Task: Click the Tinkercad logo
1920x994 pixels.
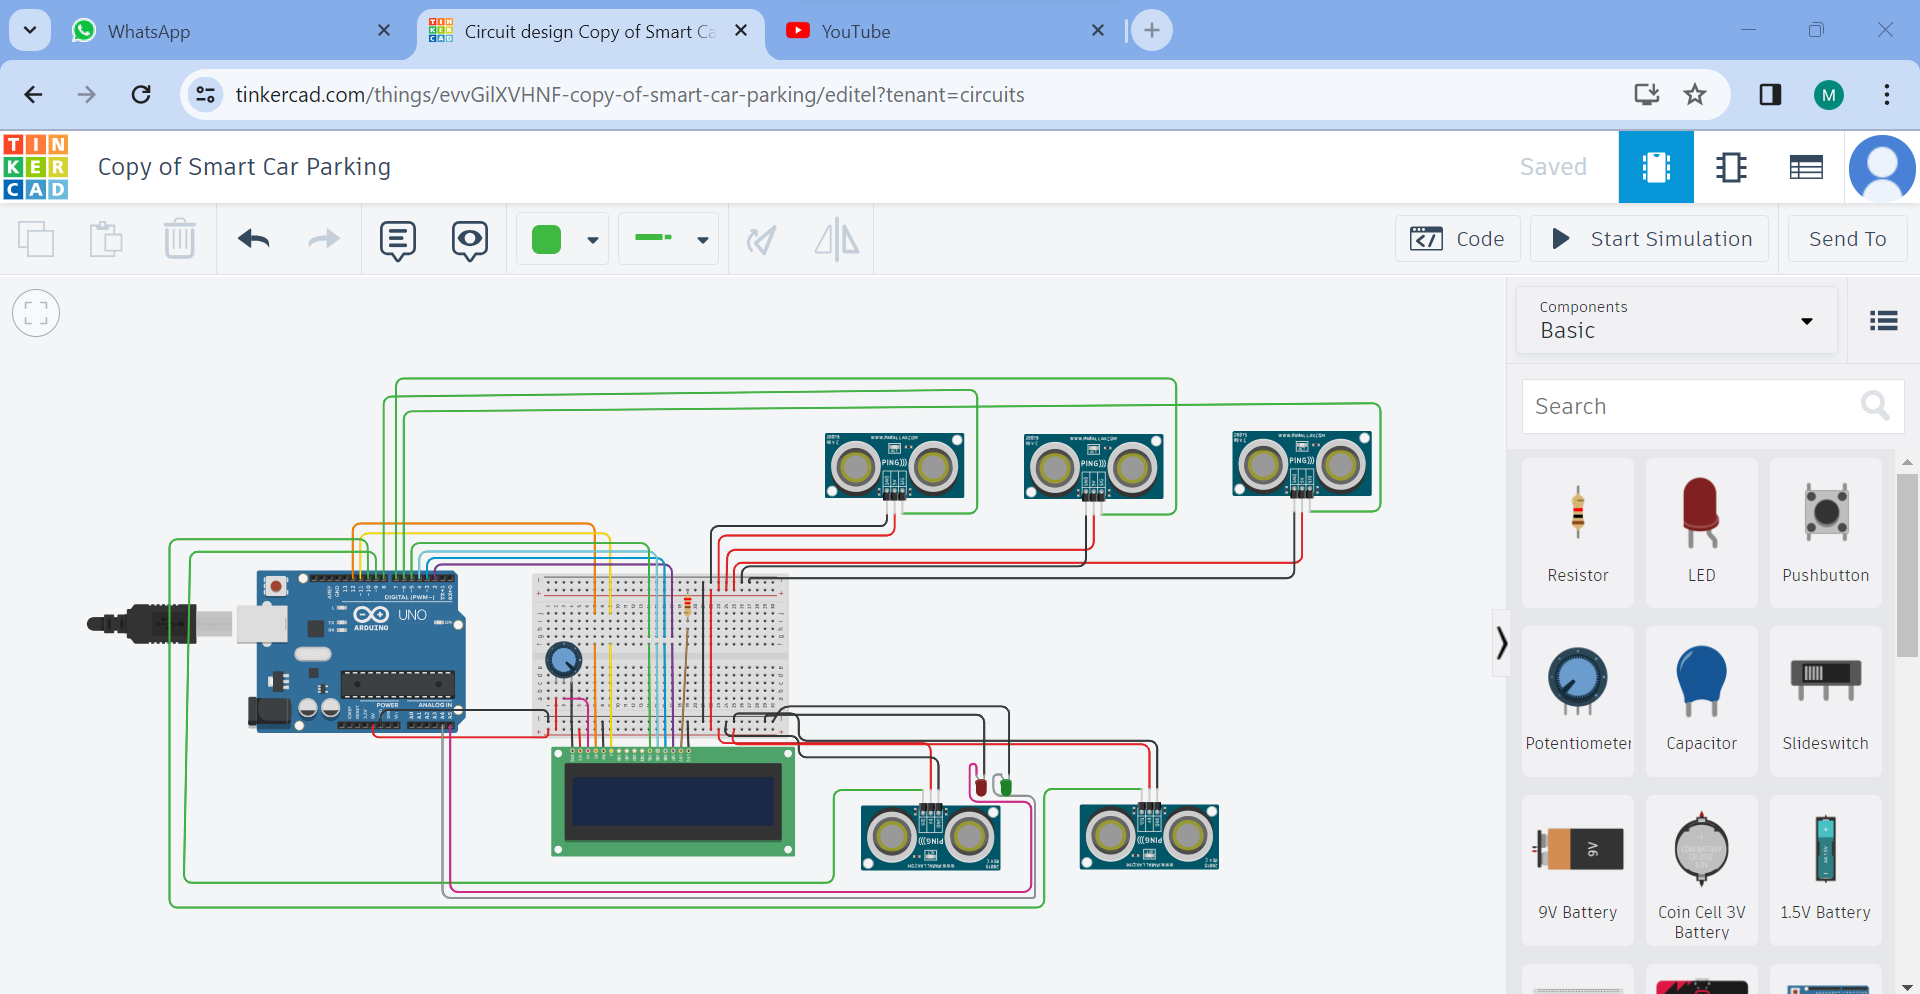Action: [x=36, y=167]
